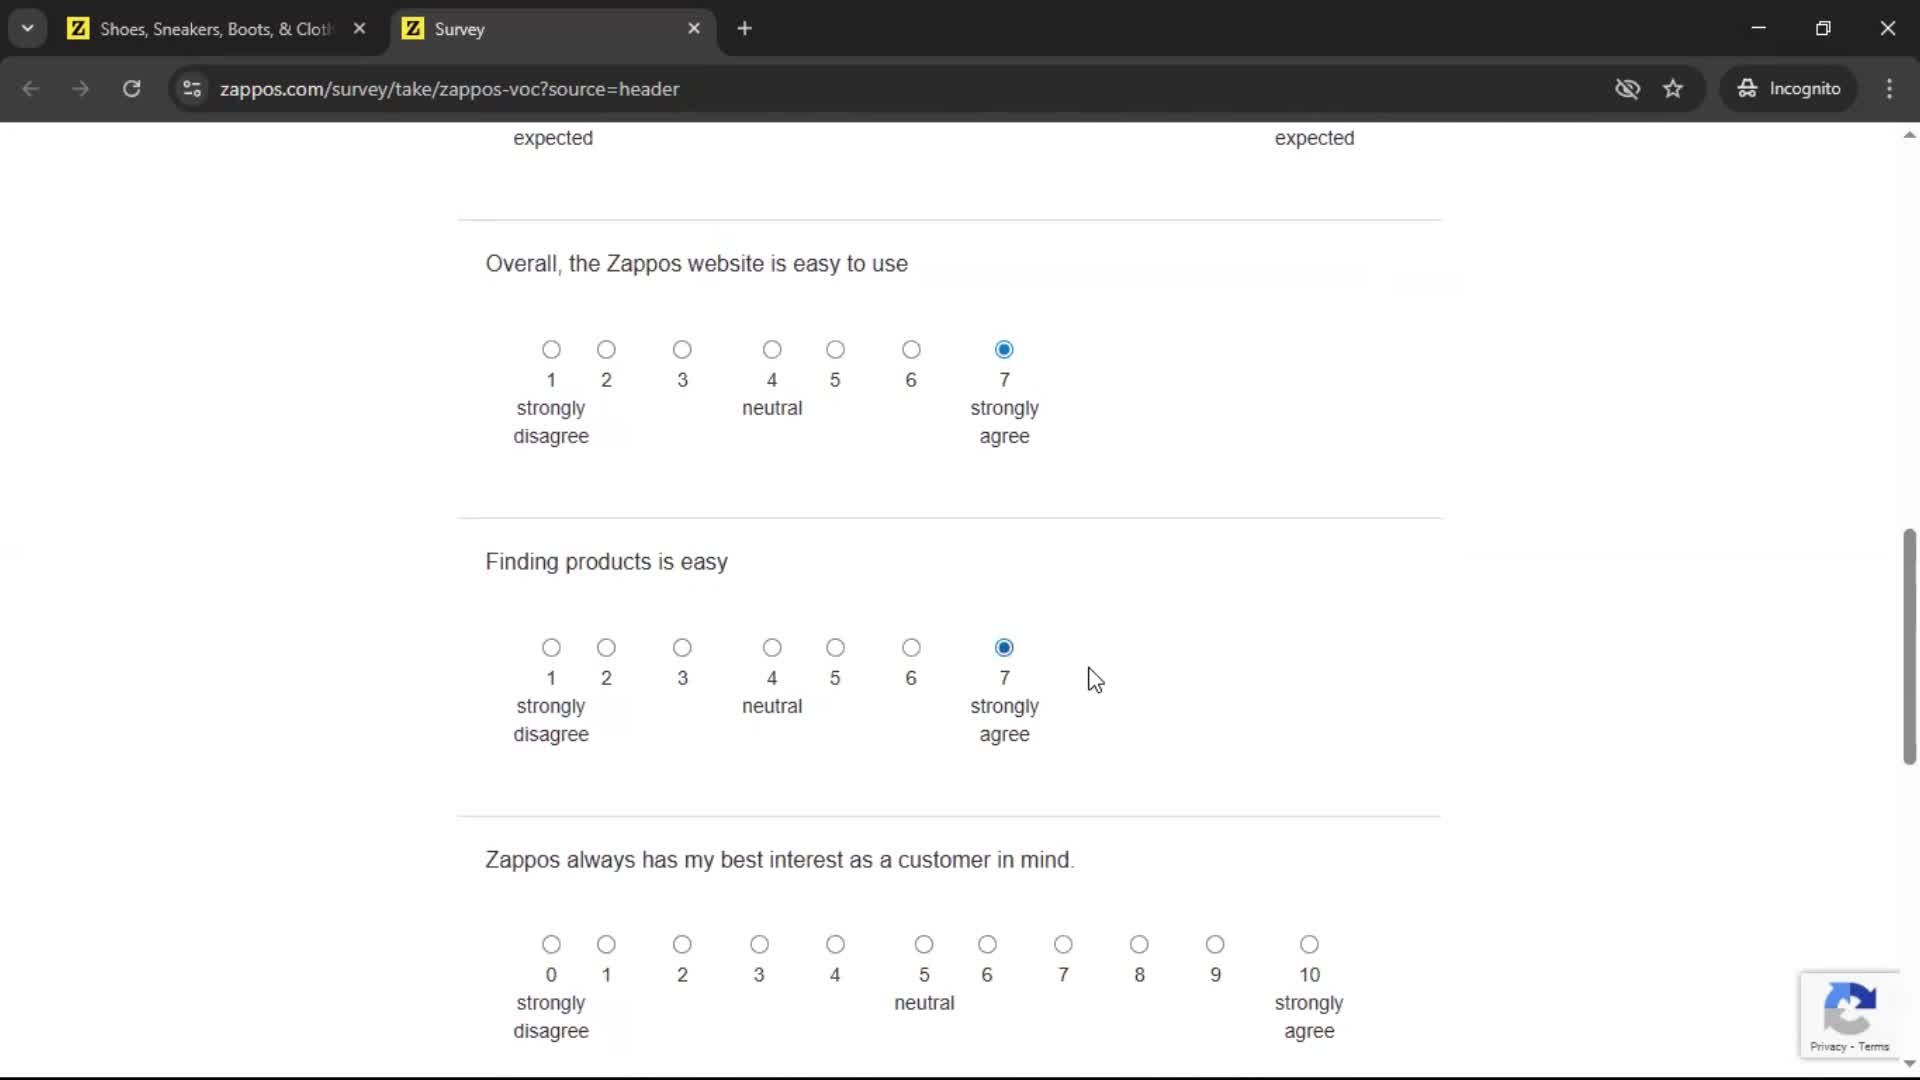1920x1080 pixels.
Task: Restore down the Chrome window
Action: tap(1823, 28)
